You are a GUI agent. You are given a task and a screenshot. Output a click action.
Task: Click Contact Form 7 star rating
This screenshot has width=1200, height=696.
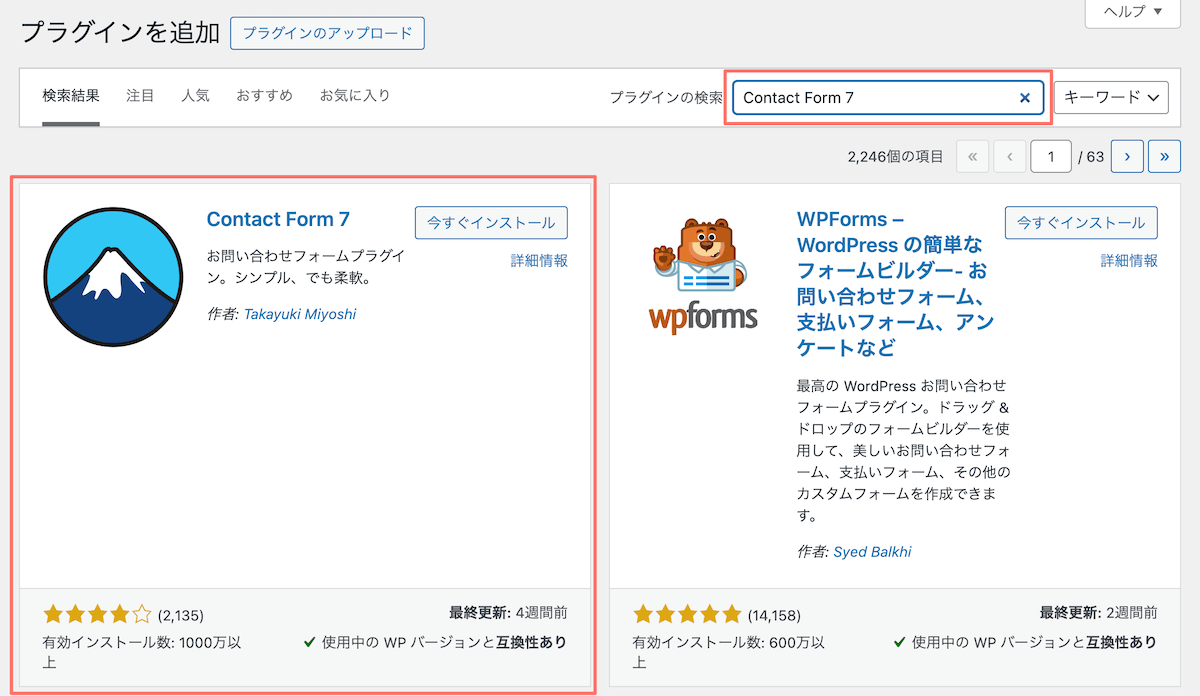pos(98,614)
